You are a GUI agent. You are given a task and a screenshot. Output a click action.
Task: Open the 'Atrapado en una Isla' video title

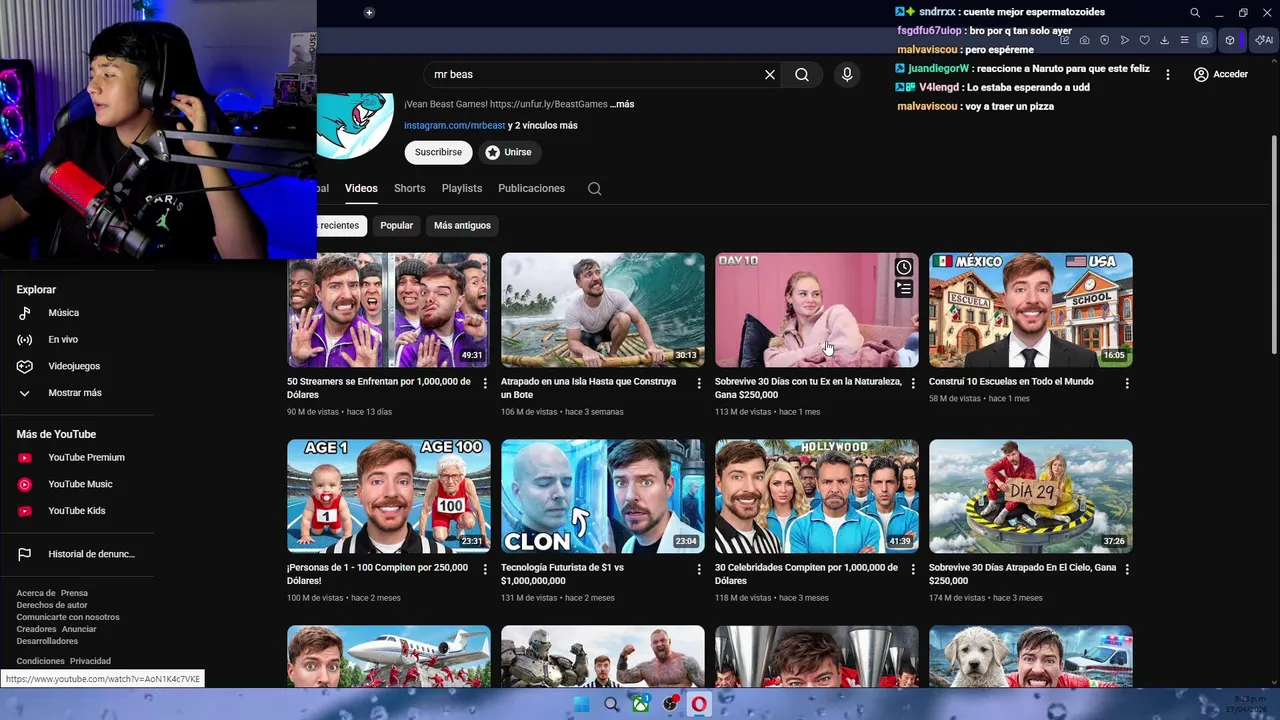pyautogui.click(x=588, y=388)
